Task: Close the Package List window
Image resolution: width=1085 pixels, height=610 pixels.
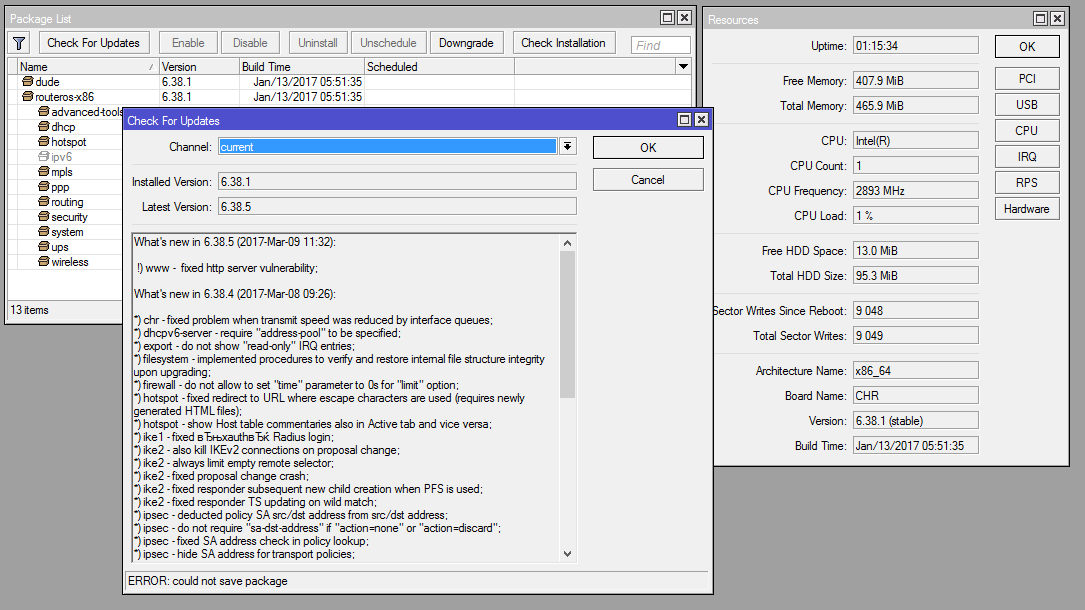Action: tap(684, 17)
